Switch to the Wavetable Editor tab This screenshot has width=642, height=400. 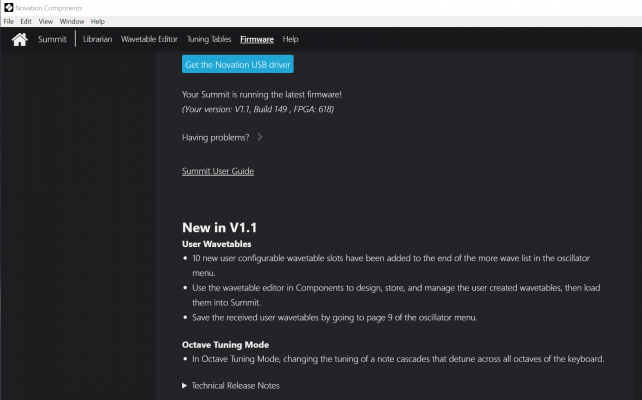coord(149,39)
